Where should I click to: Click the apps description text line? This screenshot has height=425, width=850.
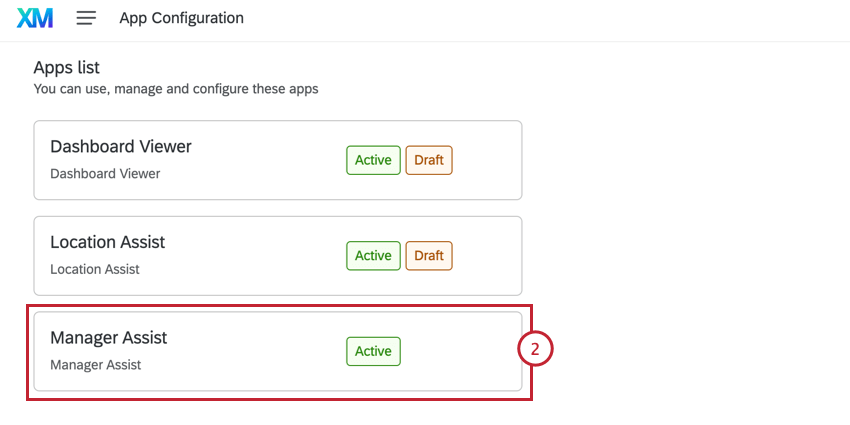pos(176,89)
